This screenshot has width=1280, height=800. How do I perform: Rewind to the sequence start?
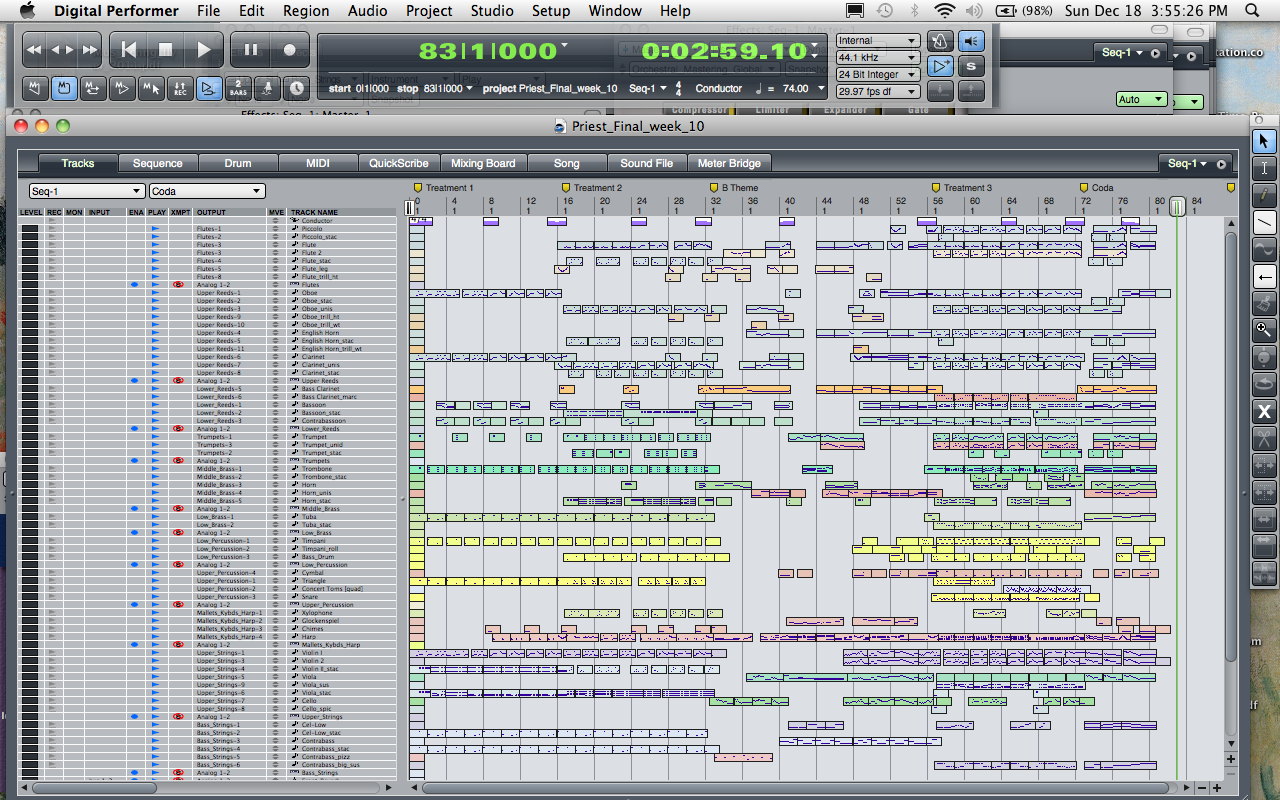coord(128,49)
